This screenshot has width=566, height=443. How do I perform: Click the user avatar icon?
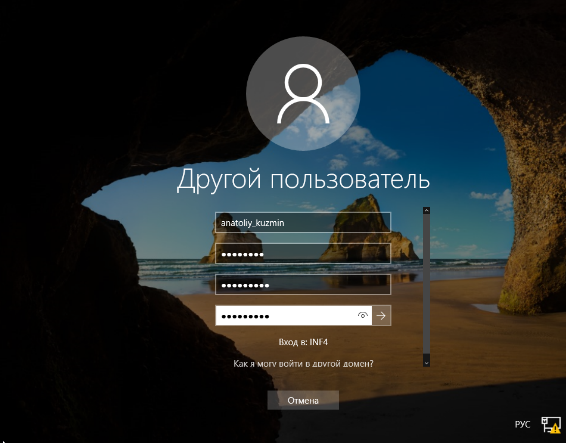coord(303,94)
